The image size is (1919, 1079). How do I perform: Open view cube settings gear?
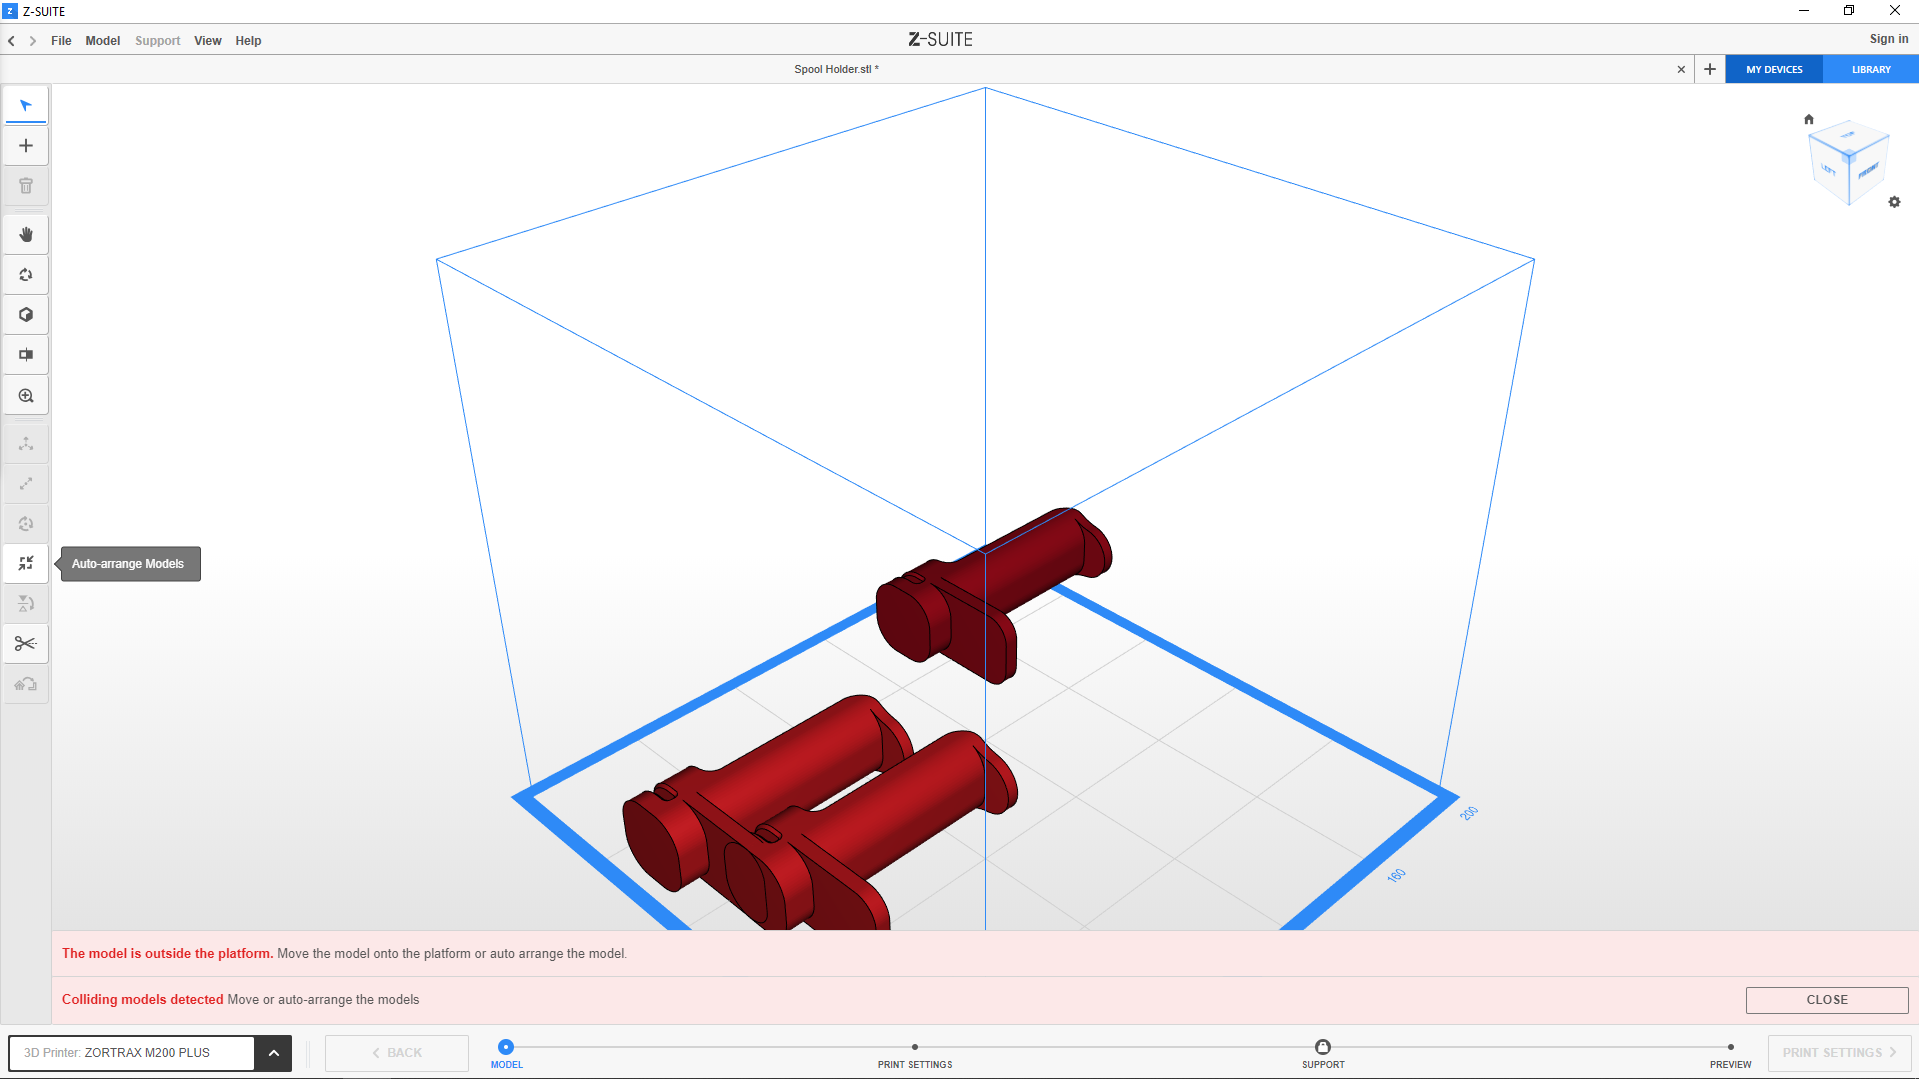[1894, 202]
